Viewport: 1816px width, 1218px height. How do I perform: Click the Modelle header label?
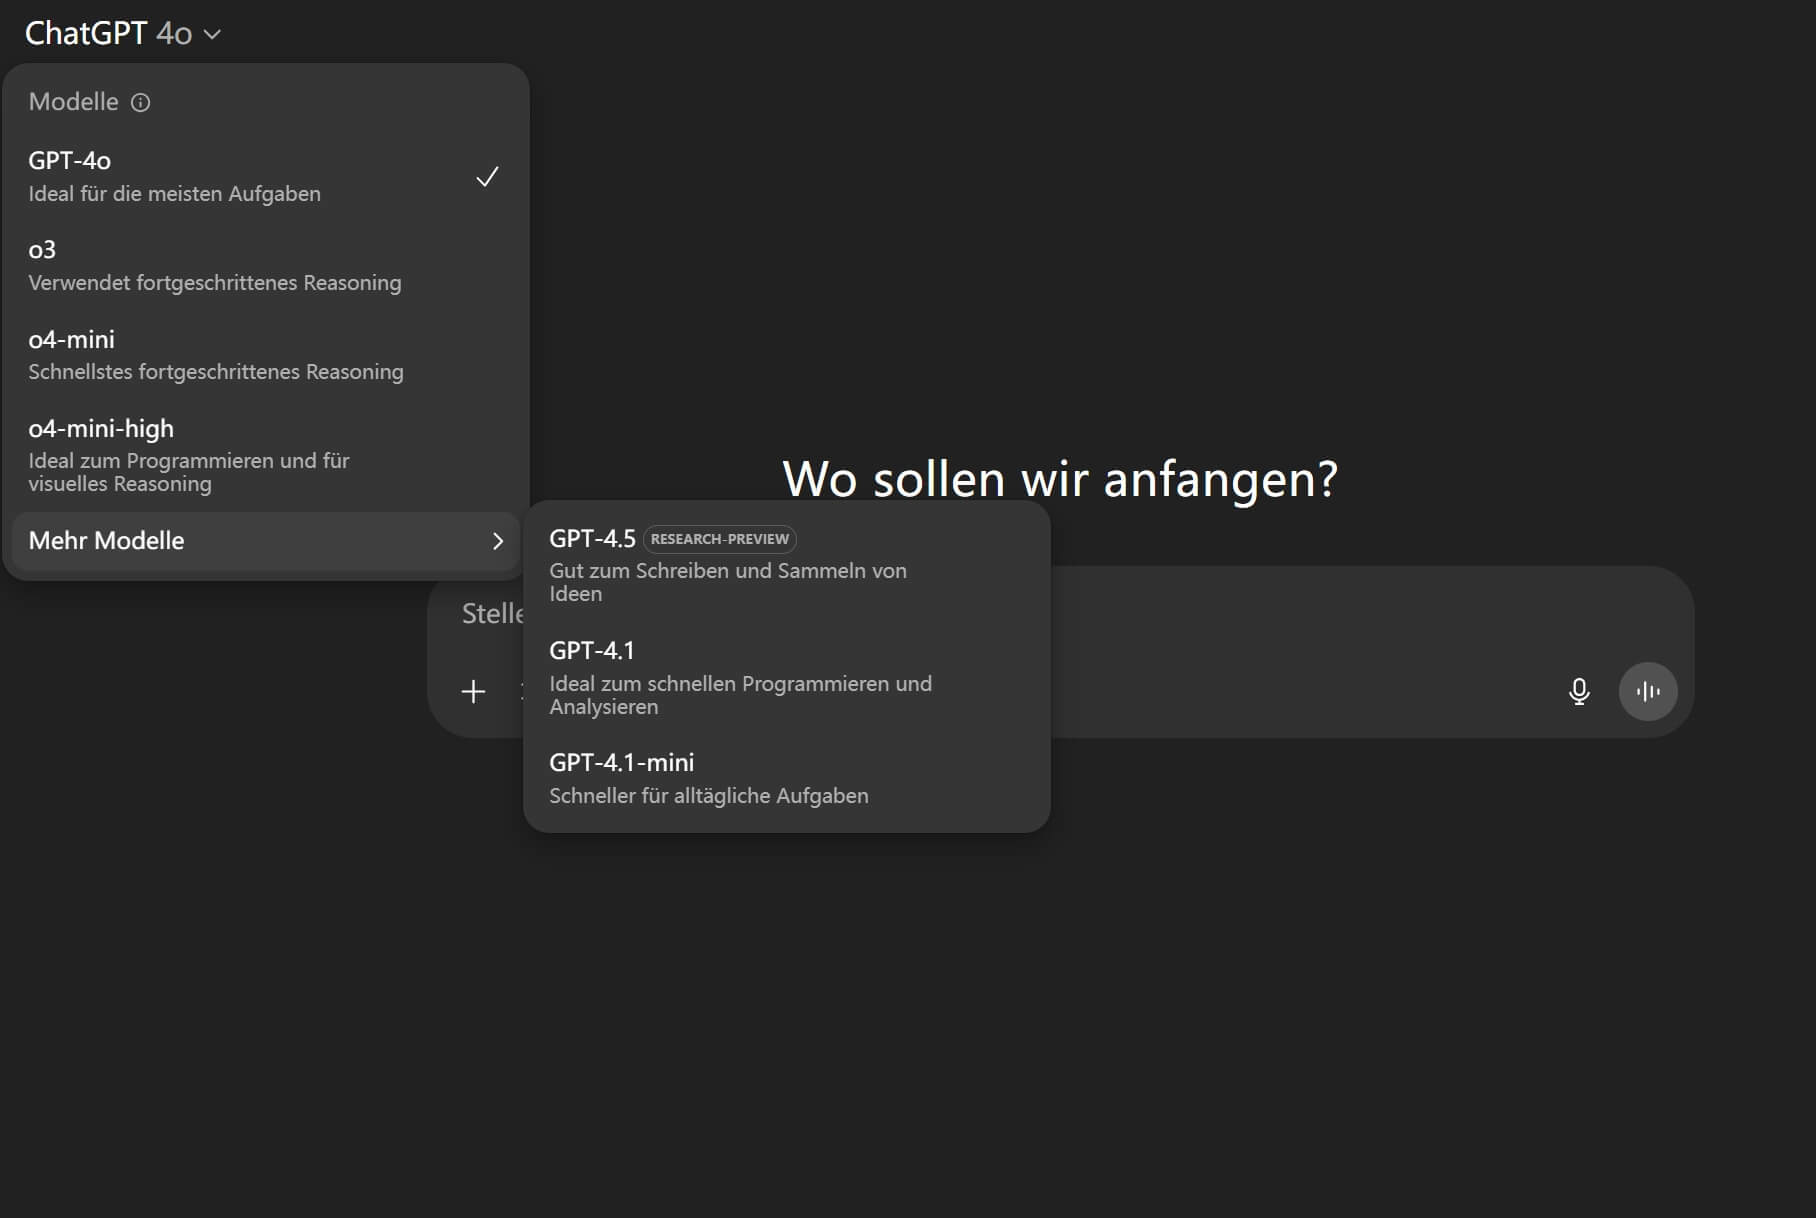tap(73, 102)
